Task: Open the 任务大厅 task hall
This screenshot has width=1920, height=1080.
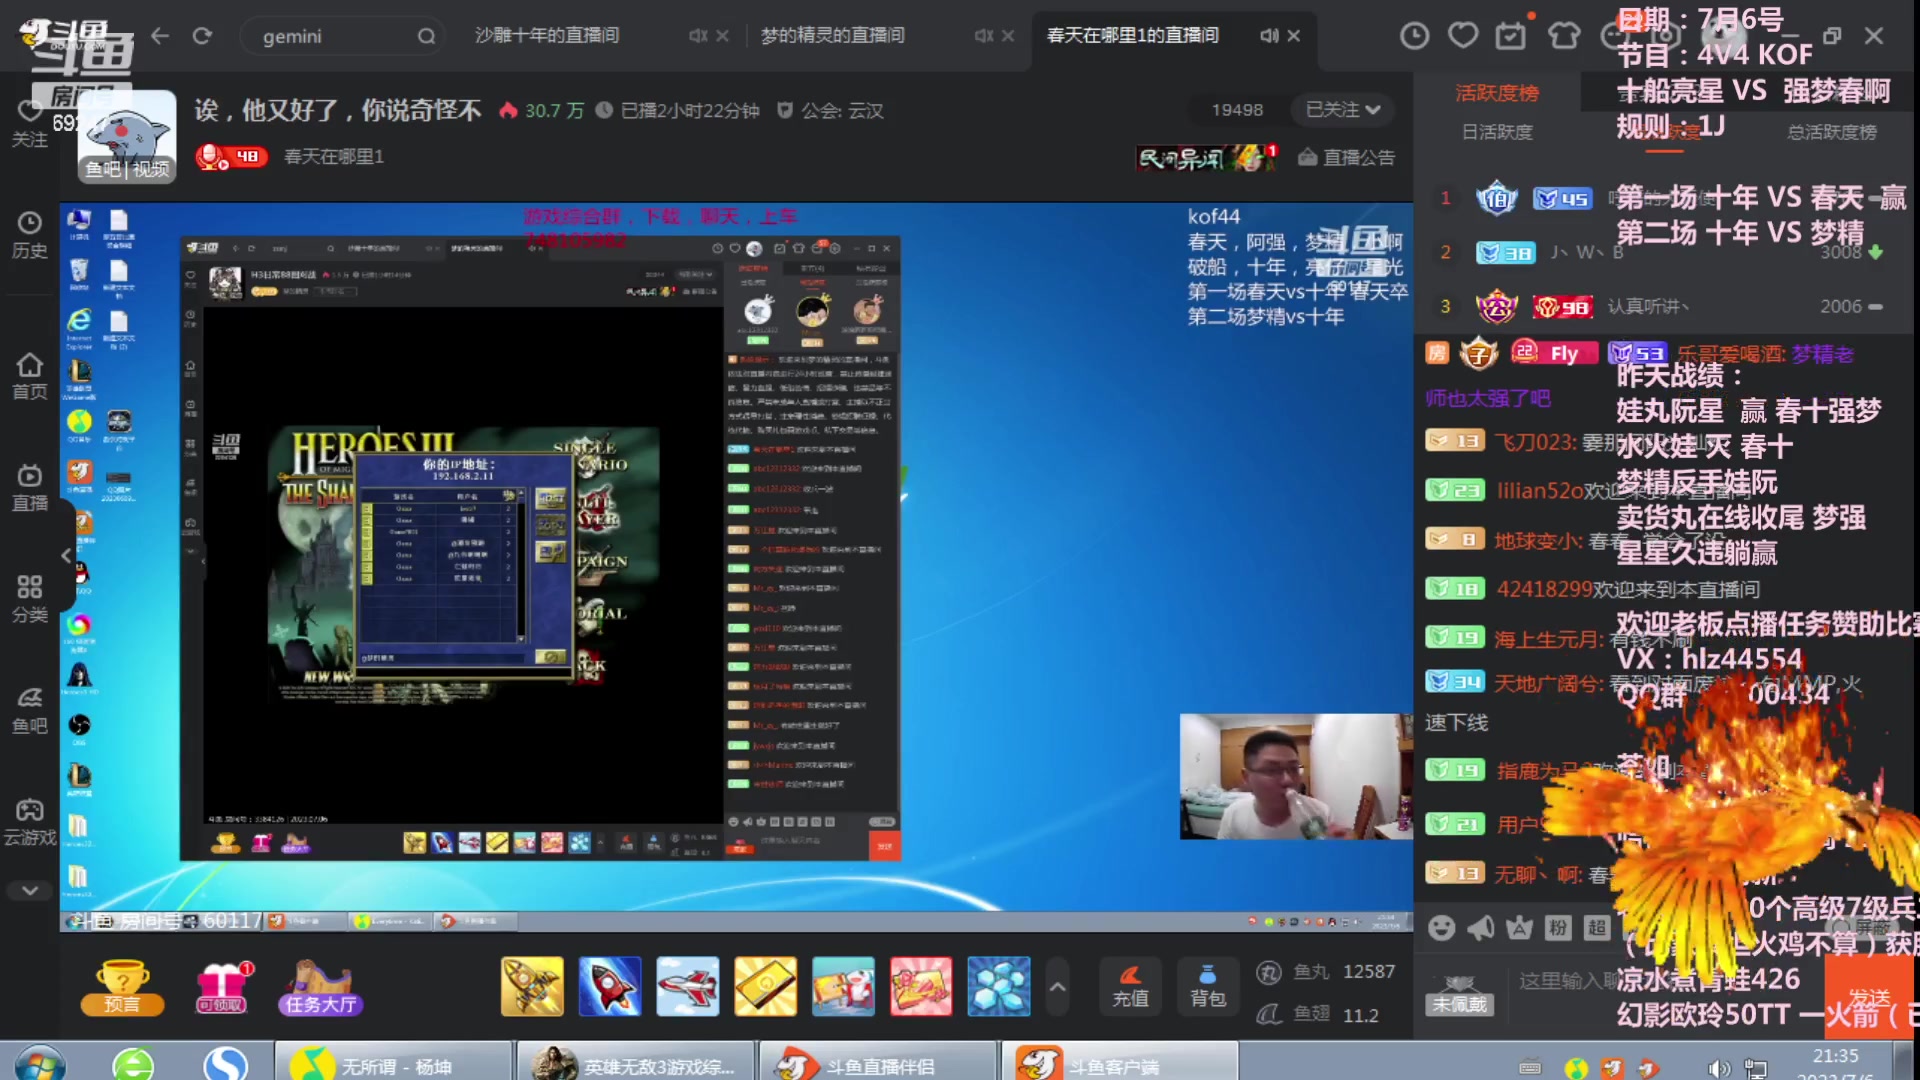Action: (320, 987)
